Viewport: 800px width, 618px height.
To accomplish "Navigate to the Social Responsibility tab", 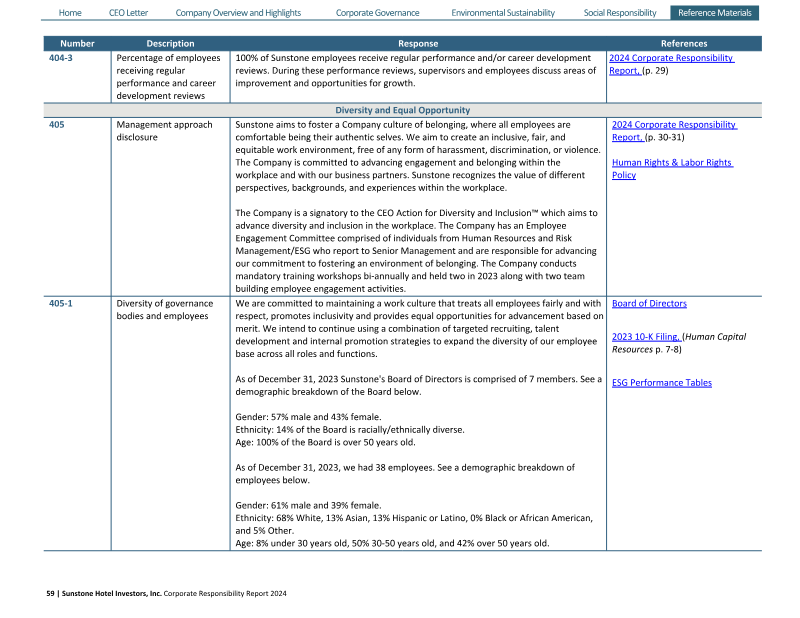I will (x=620, y=13).
